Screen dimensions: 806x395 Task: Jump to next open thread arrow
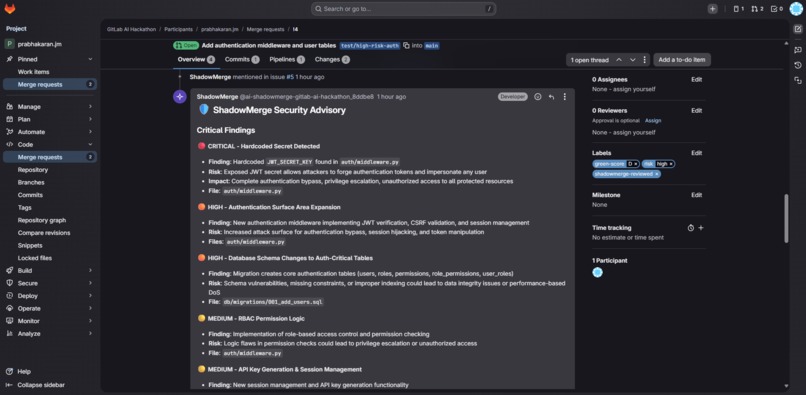click(633, 60)
